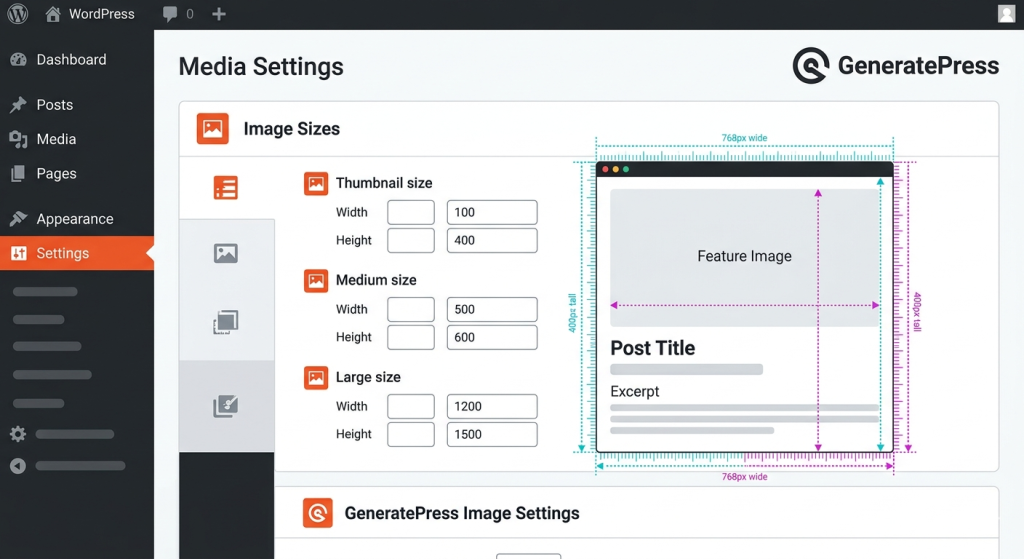The image size is (1024, 559).
Task: Click the Settings sliders icon
Action: [x=19, y=253]
